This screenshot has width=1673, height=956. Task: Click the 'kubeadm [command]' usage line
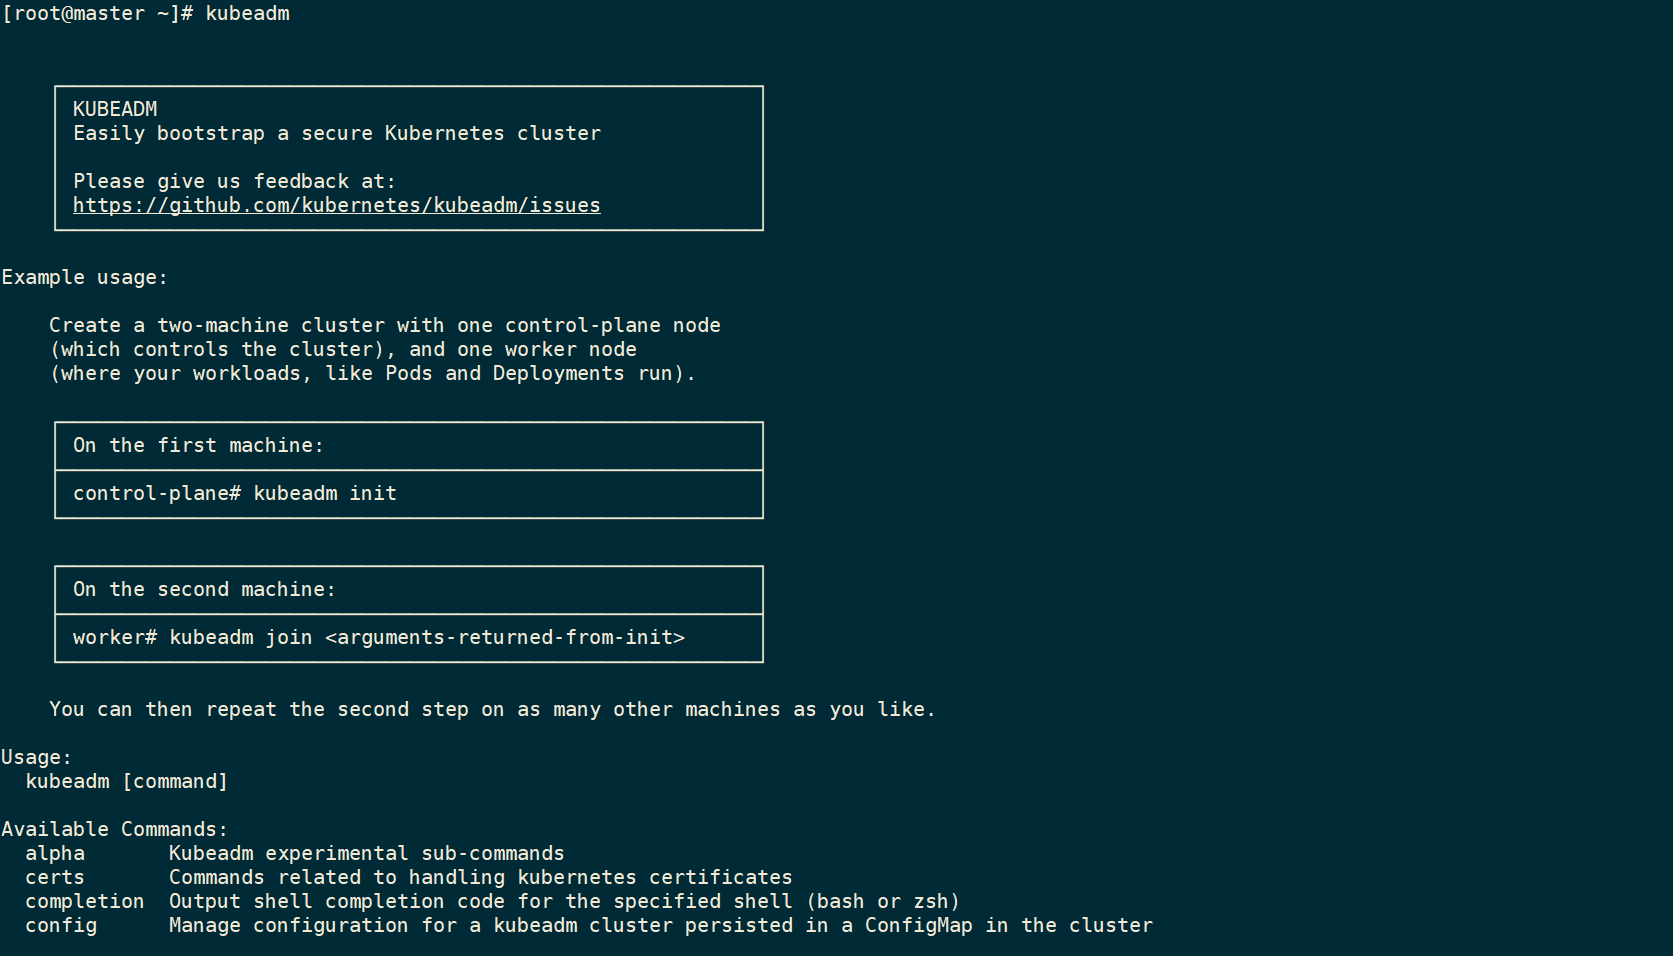pos(127,781)
